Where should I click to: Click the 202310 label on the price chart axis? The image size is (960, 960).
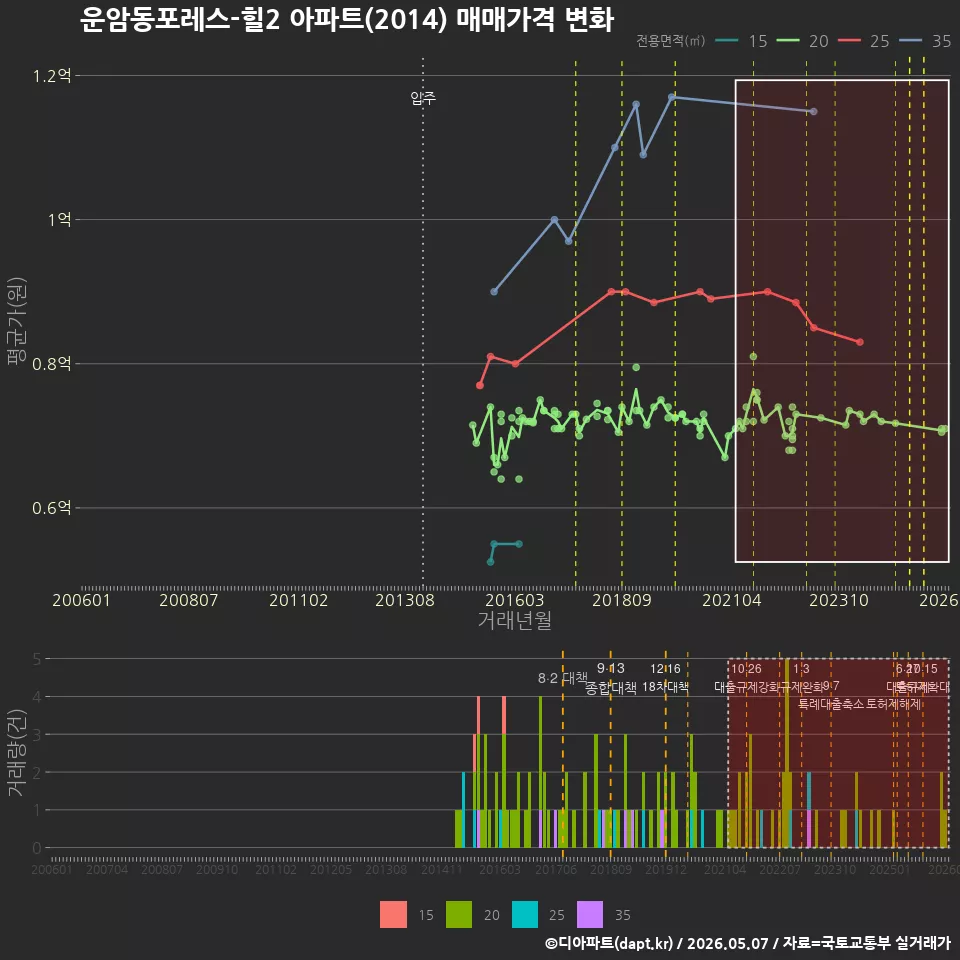(x=839, y=600)
